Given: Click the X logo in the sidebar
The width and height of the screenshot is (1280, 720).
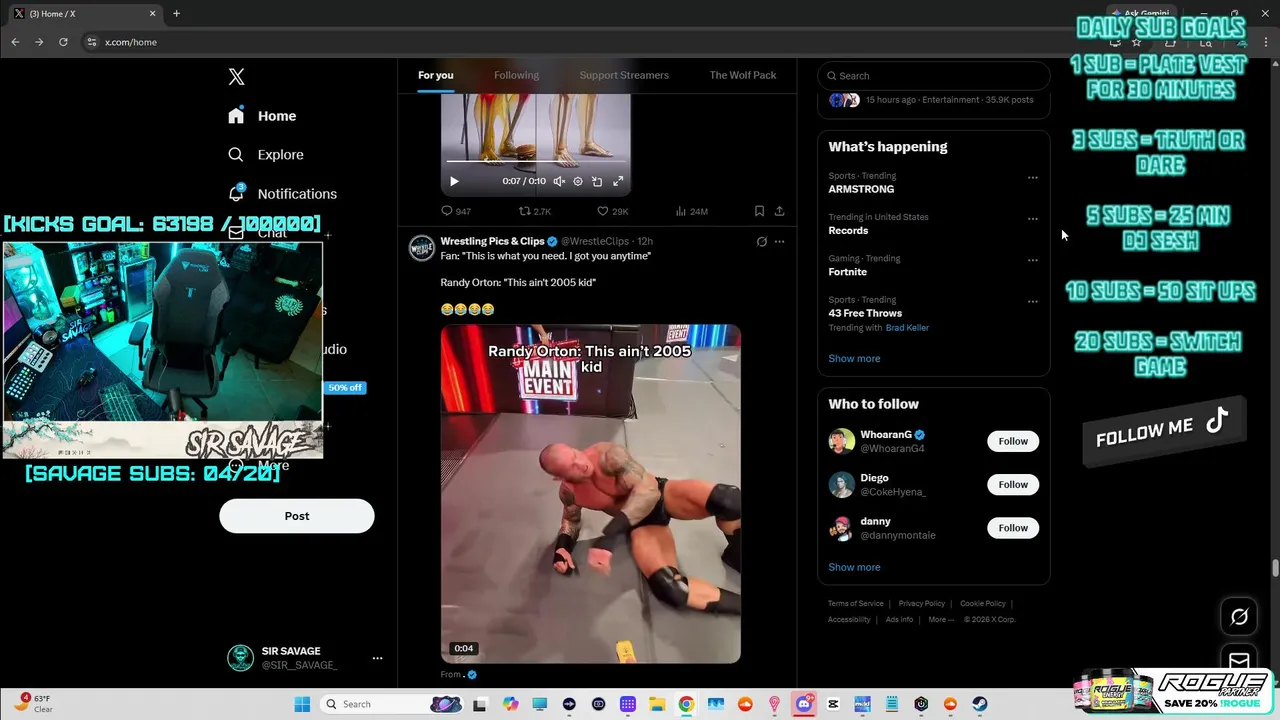Looking at the screenshot, I should point(236,77).
